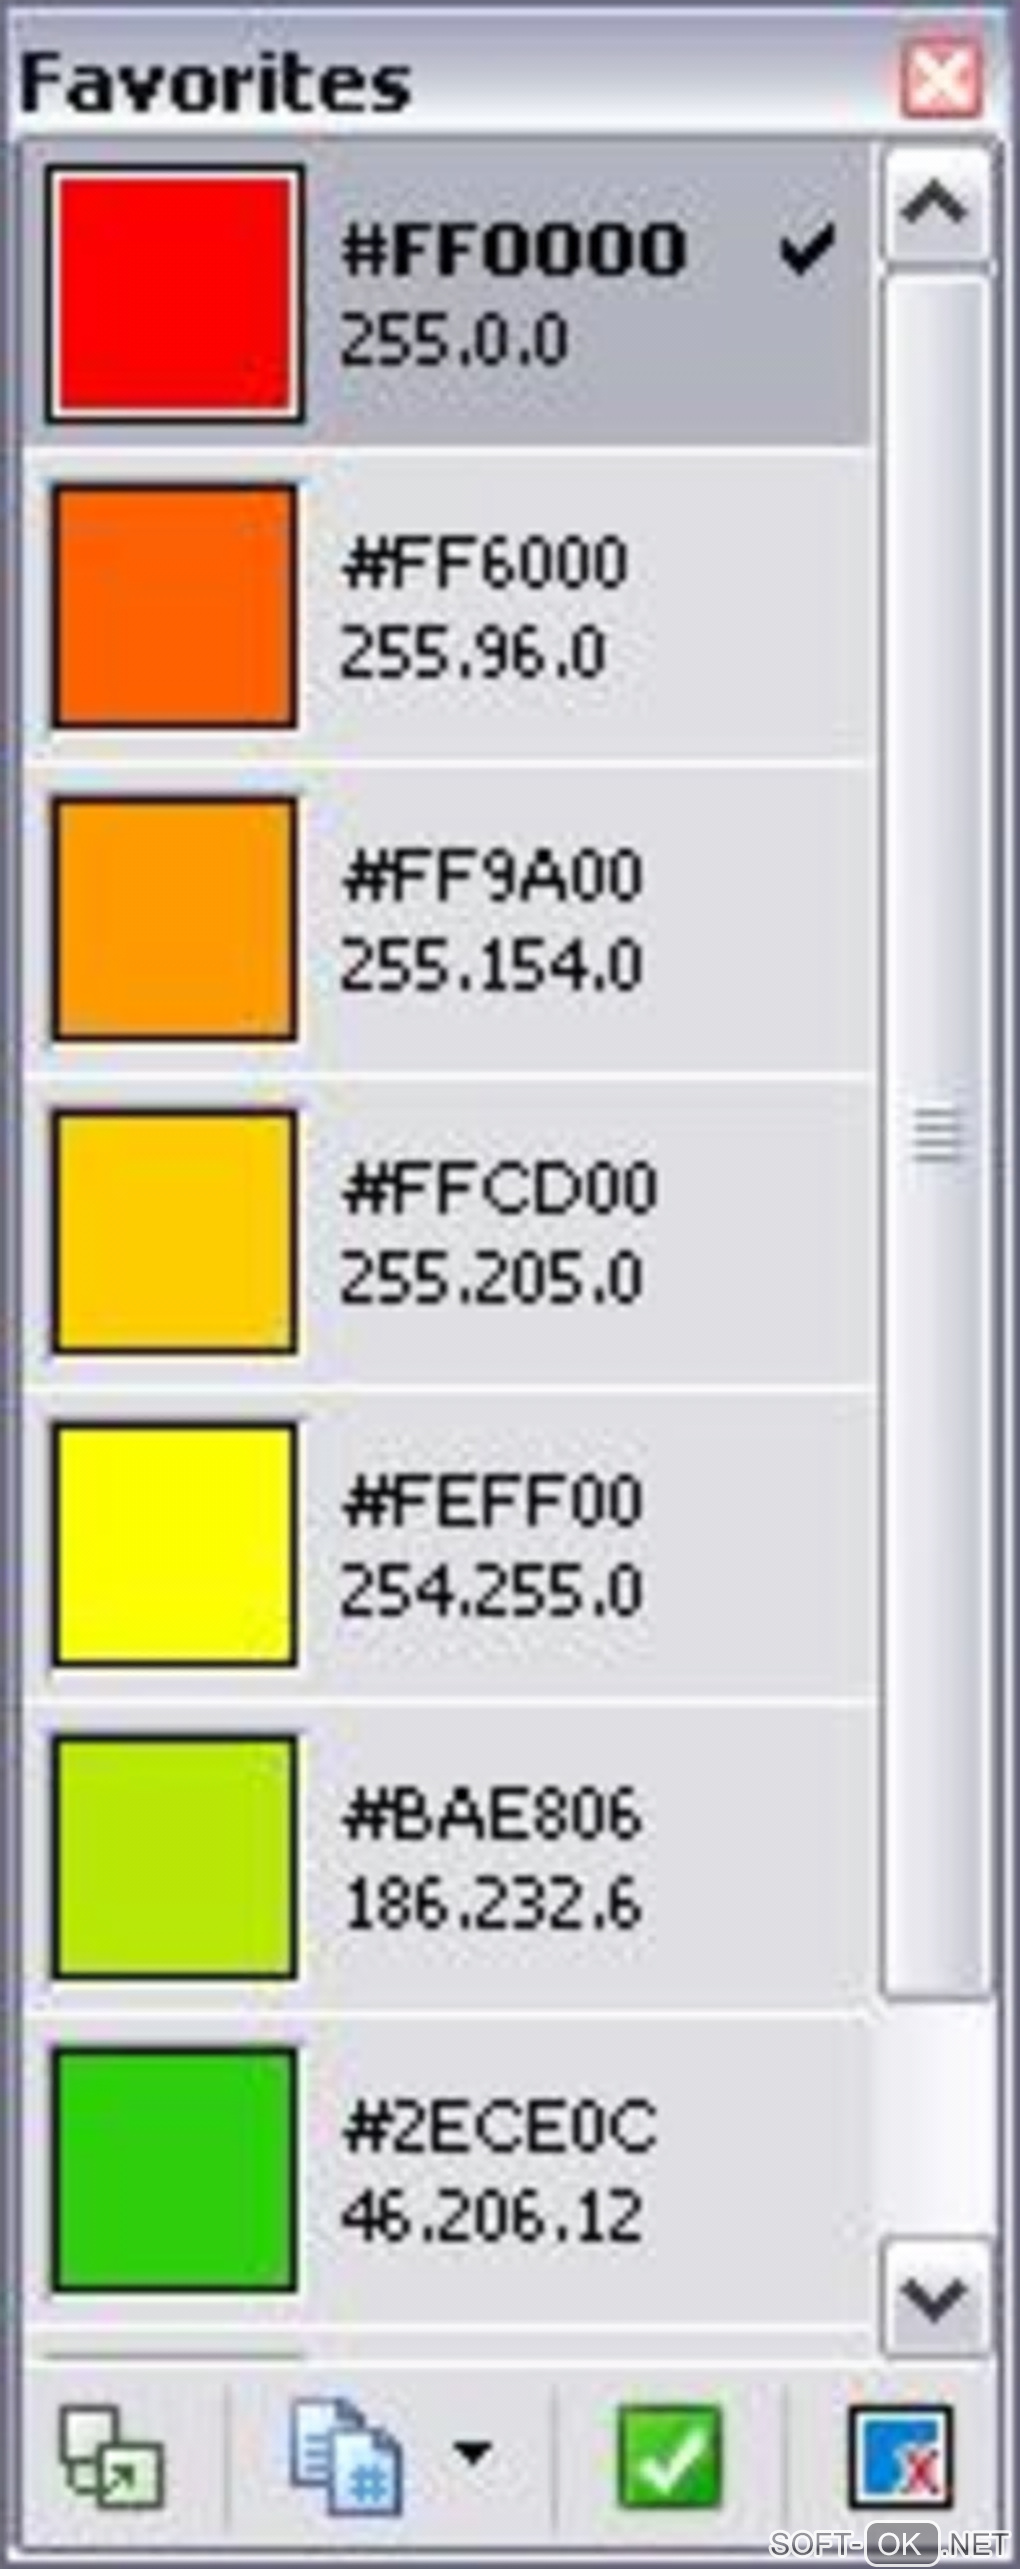Pick the #FFCD00 yellow-orange swatch
The height and width of the screenshot is (2569, 1020).
(x=175, y=1231)
